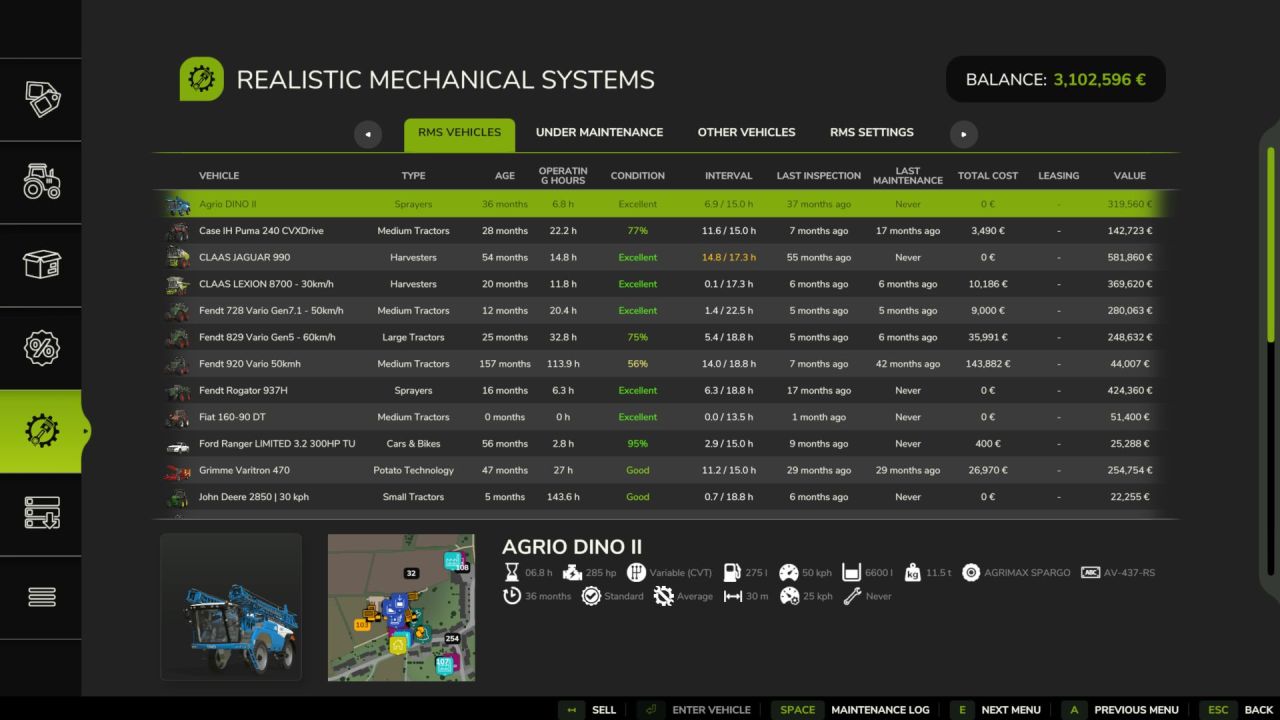Screen dimensions: 1280x720
Task: Open the hamburger menu sidebar icon
Action: pyautogui.click(x=41, y=597)
